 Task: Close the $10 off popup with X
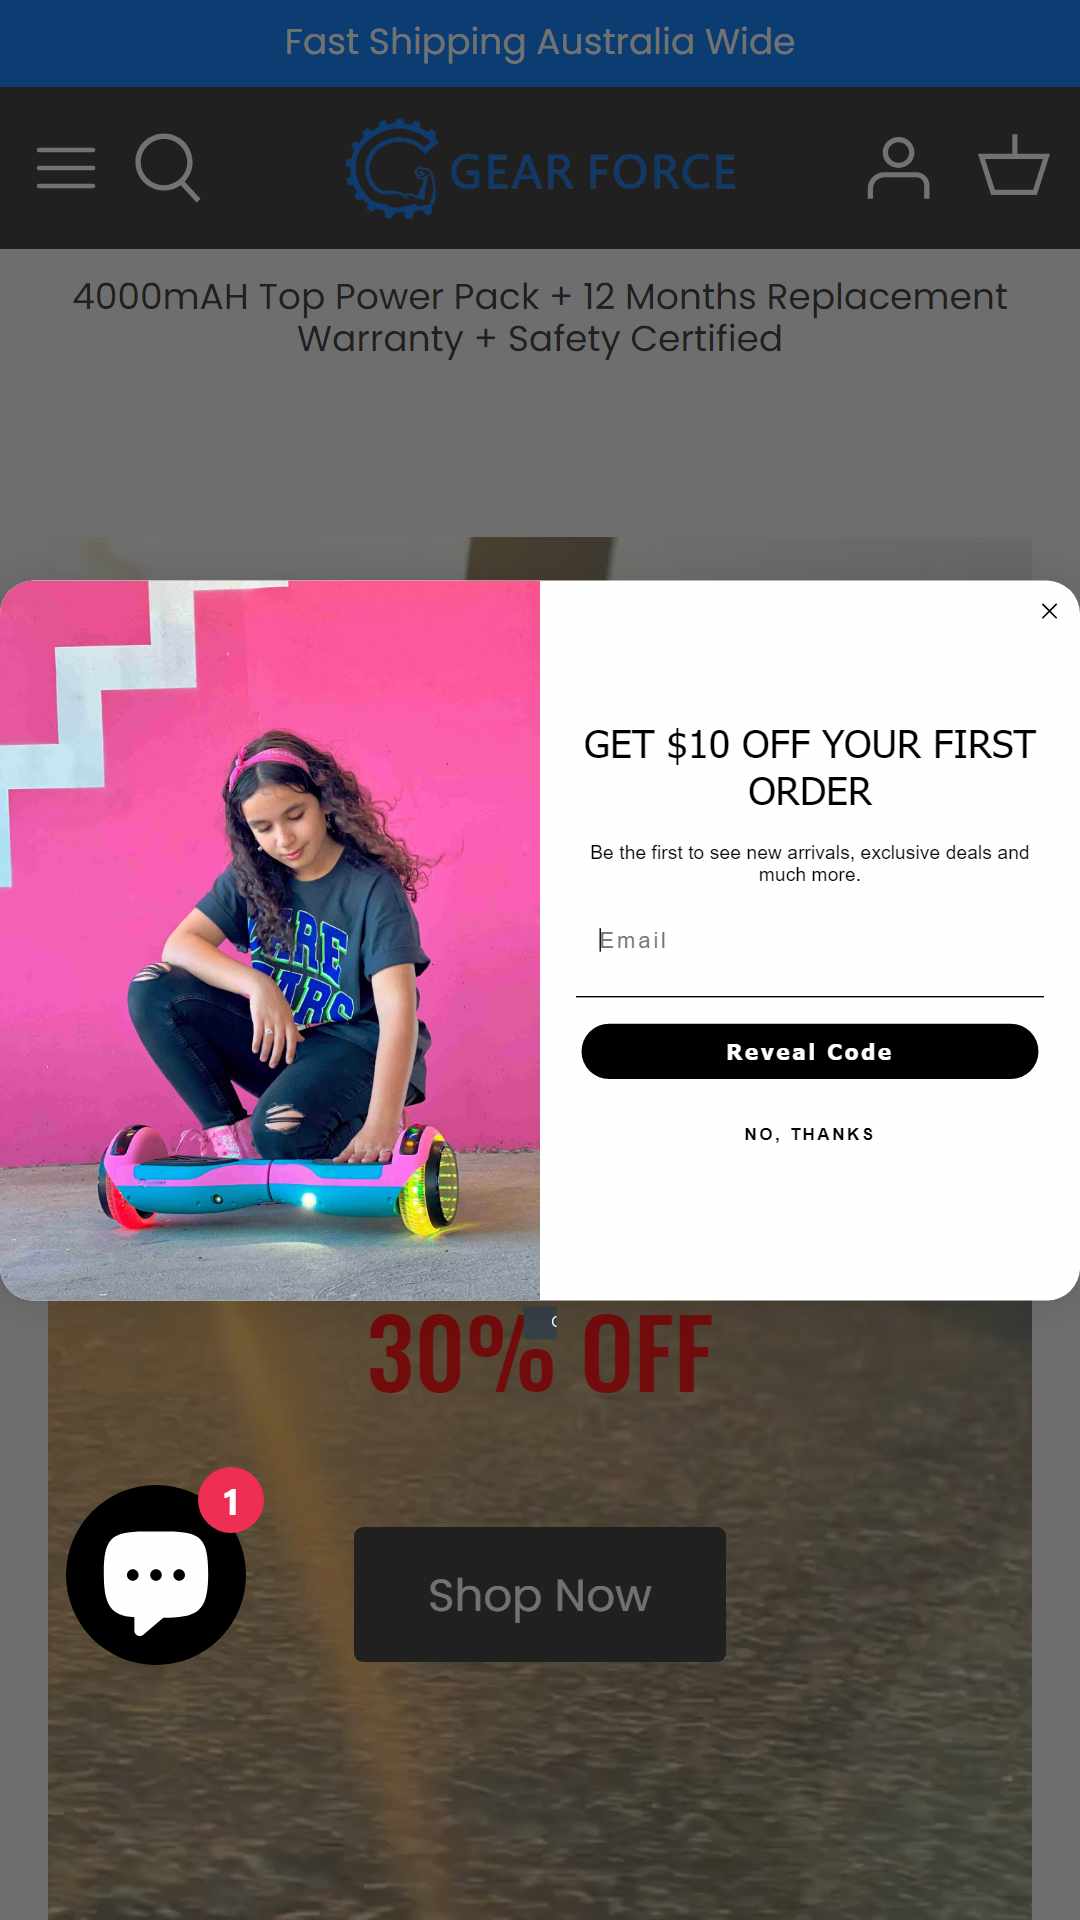click(x=1049, y=611)
